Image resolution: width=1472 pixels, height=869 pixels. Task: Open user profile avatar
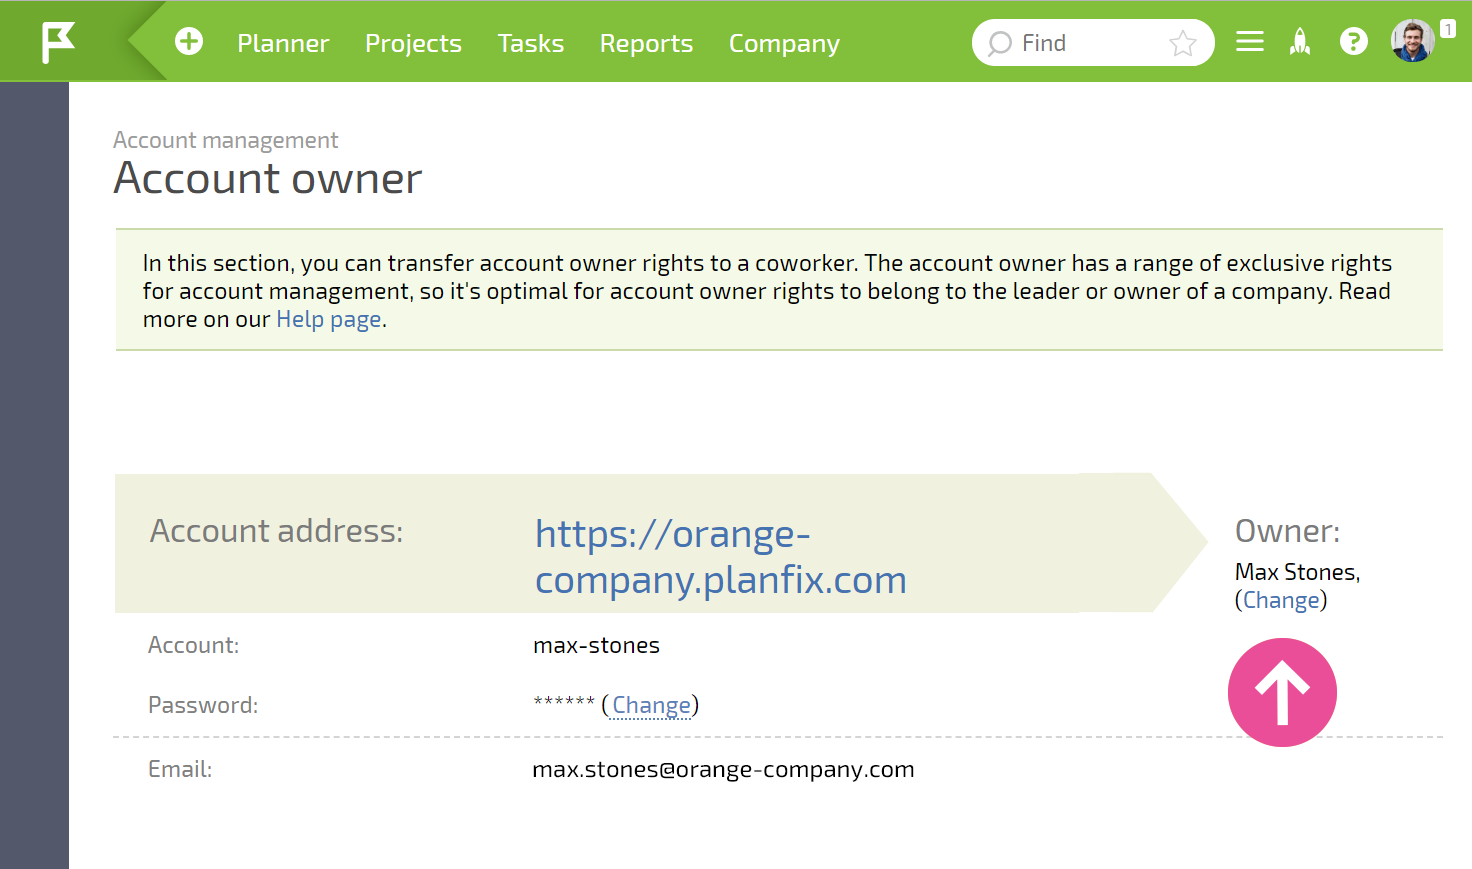1413,41
